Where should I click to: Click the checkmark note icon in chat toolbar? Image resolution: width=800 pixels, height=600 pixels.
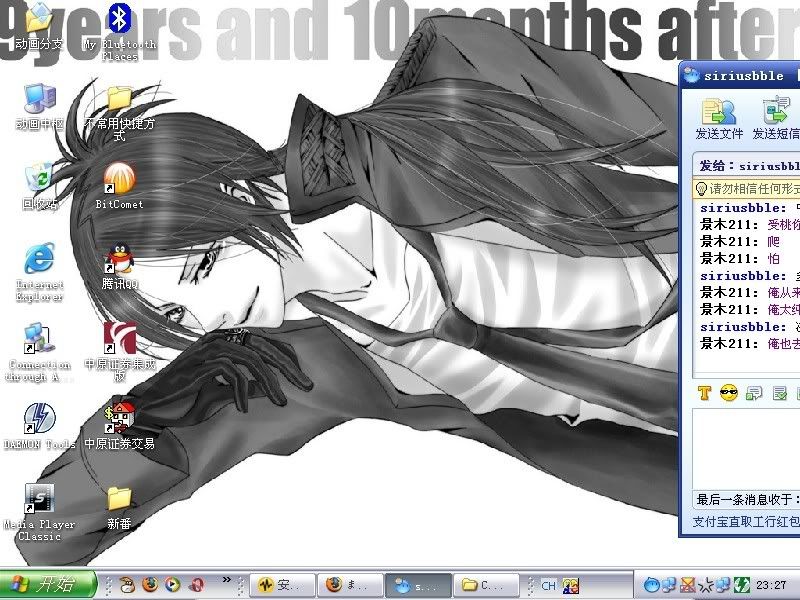779,393
